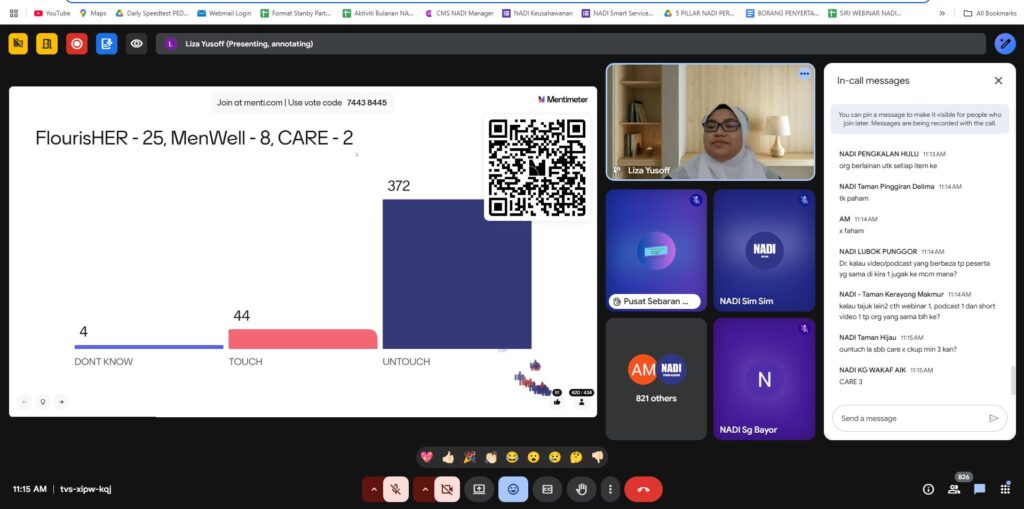Click the red recording indicator icon
1024x509 pixels.
click(77, 44)
